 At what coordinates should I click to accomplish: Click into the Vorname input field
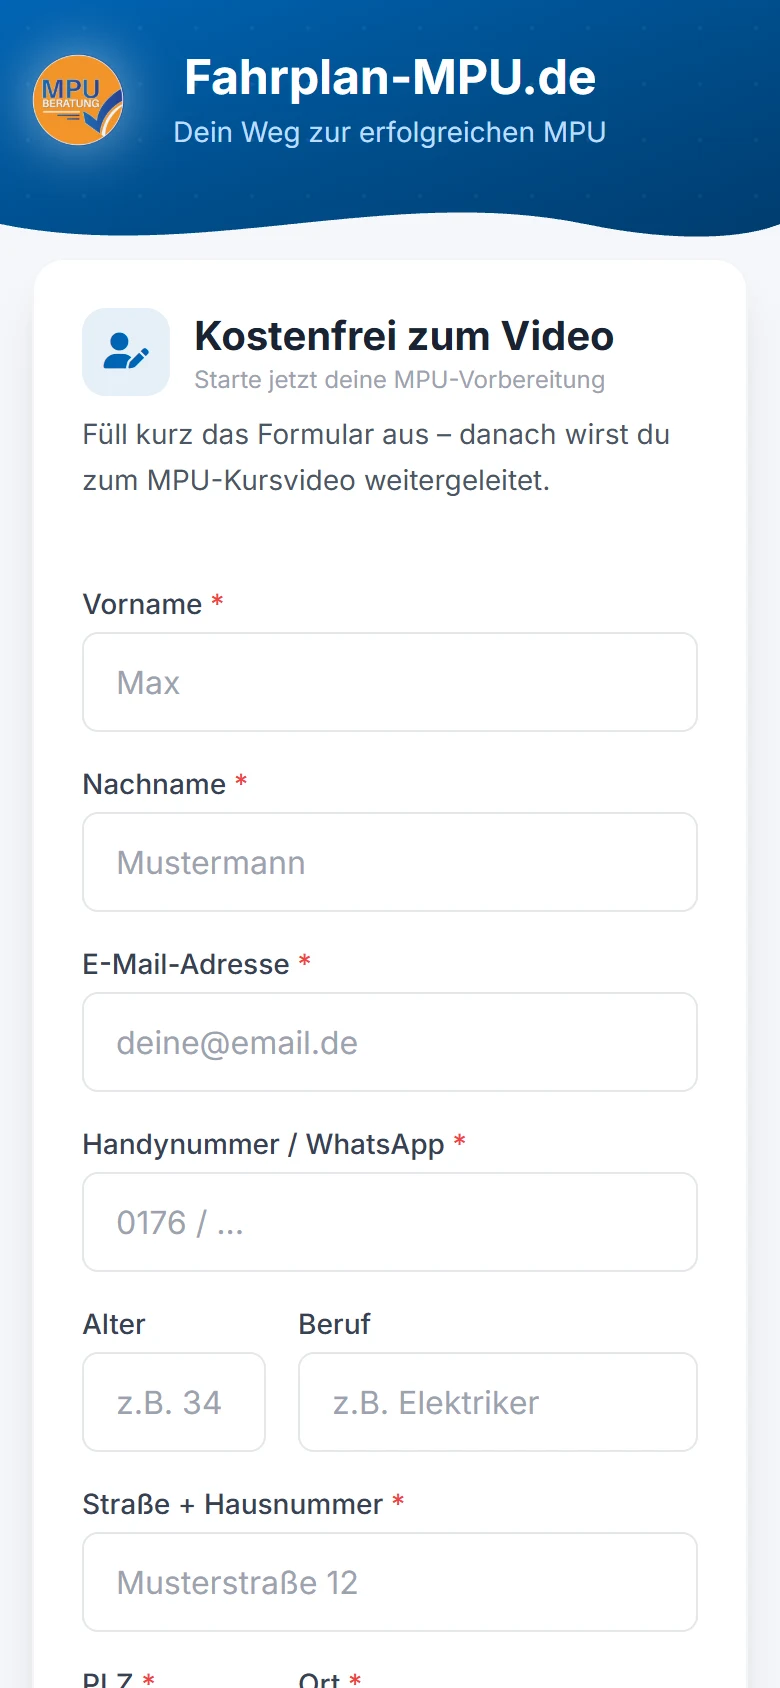[389, 681]
